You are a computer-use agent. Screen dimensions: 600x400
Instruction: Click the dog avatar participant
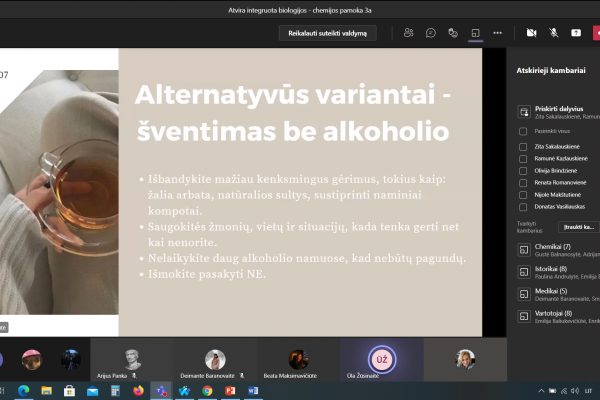[x=31, y=359]
